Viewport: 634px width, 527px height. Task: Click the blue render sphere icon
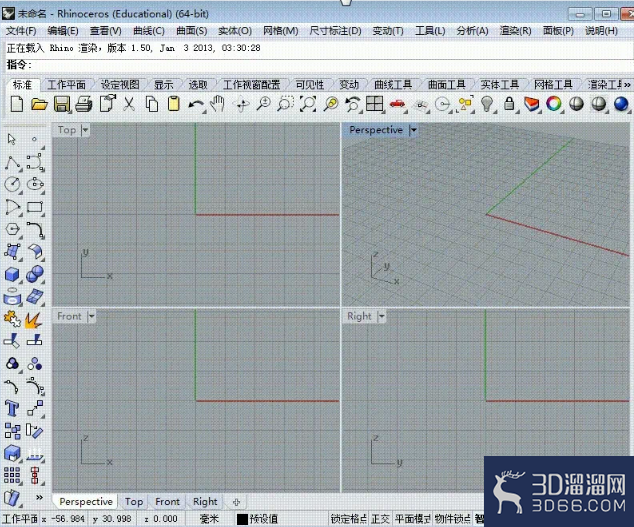tap(621, 104)
